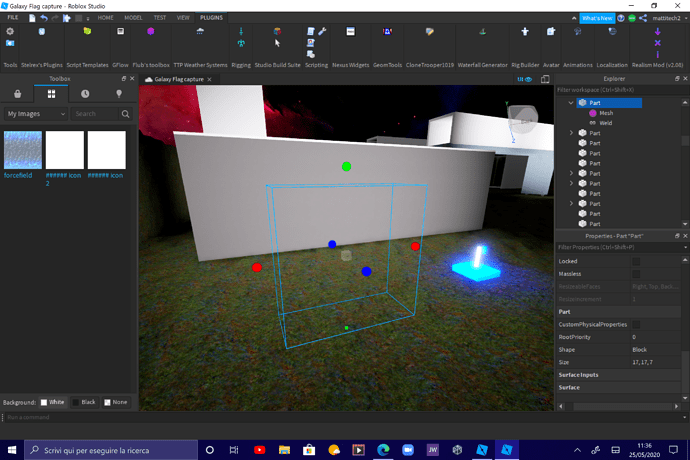Click the Windows Start button
Image resolution: width=690 pixels, height=460 pixels.
point(12,450)
